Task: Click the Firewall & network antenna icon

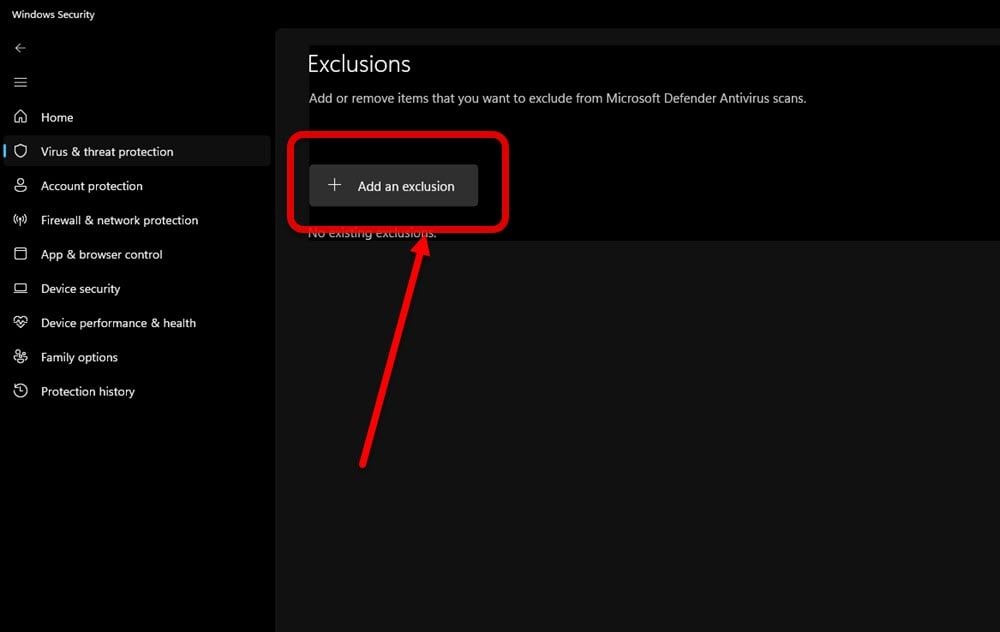Action: click(x=20, y=220)
